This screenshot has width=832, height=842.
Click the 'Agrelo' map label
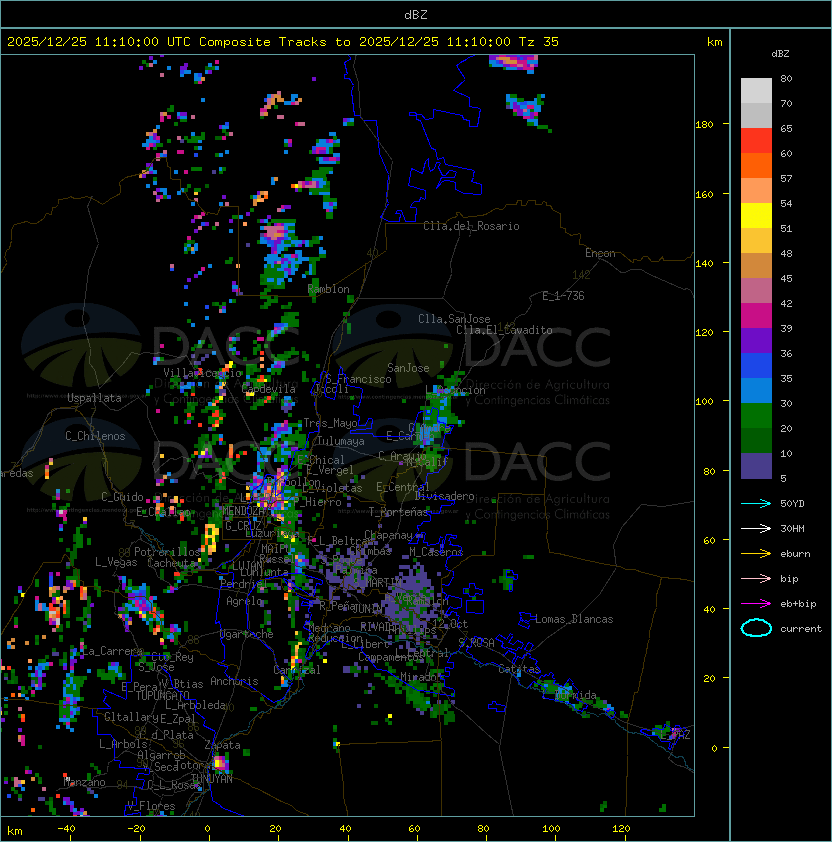[x=244, y=601]
